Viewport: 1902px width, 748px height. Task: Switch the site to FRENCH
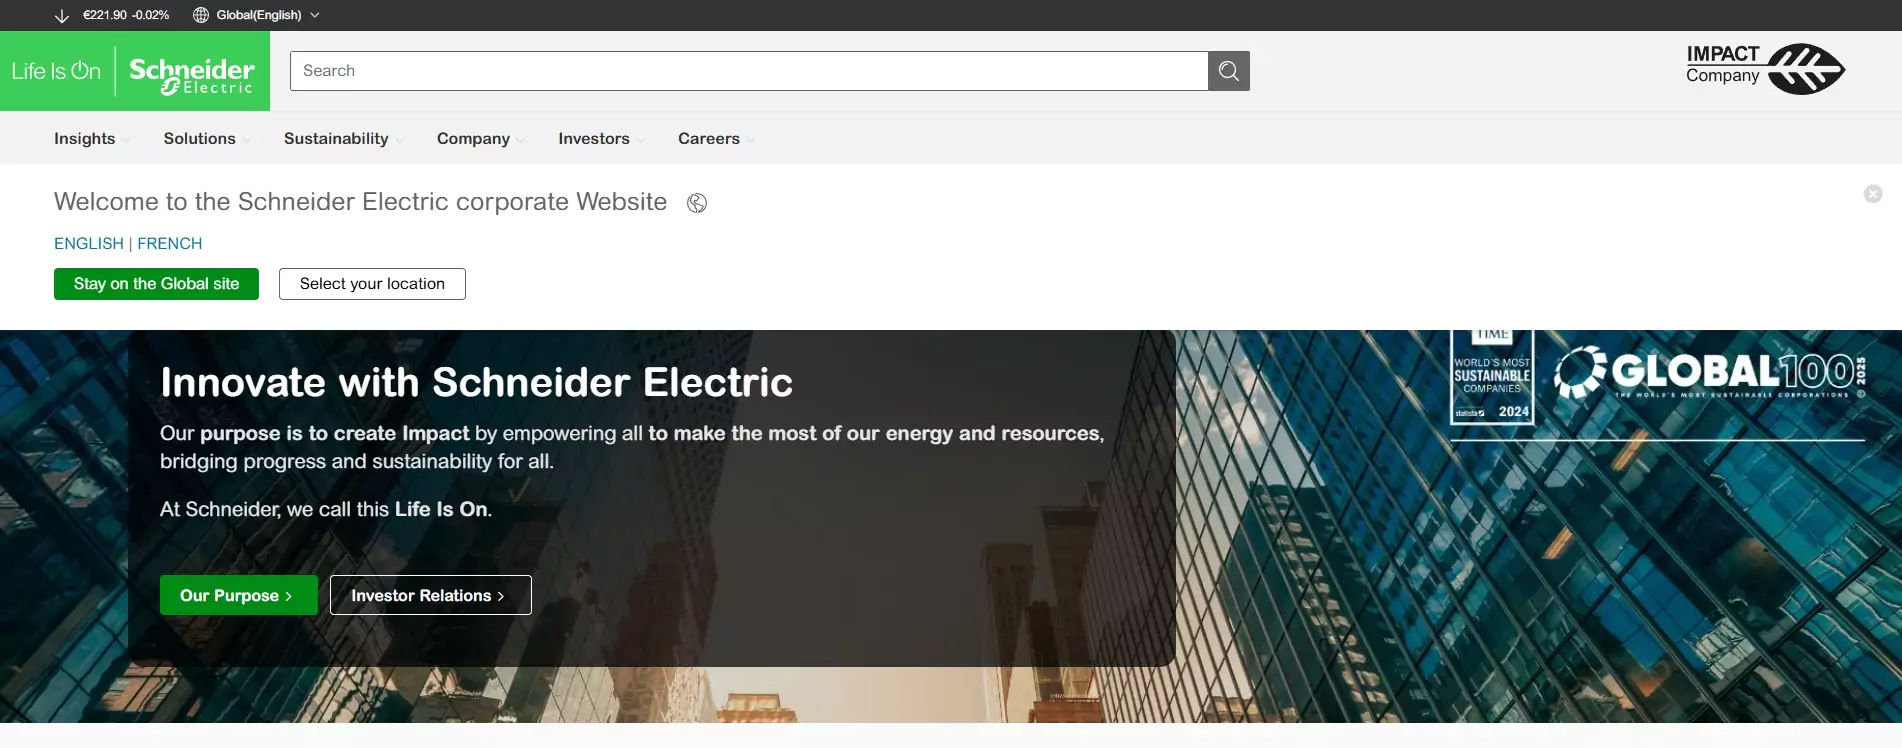tap(169, 243)
